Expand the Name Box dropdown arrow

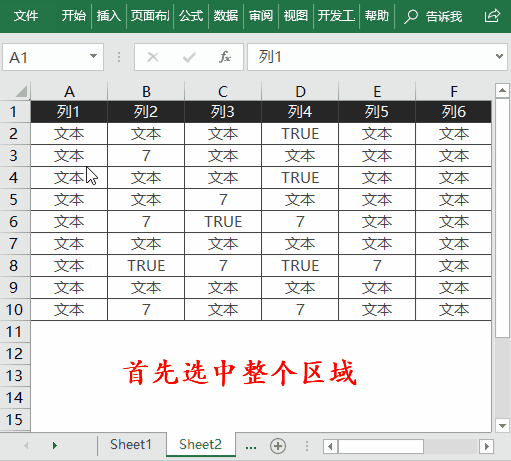[x=94, y=56]
